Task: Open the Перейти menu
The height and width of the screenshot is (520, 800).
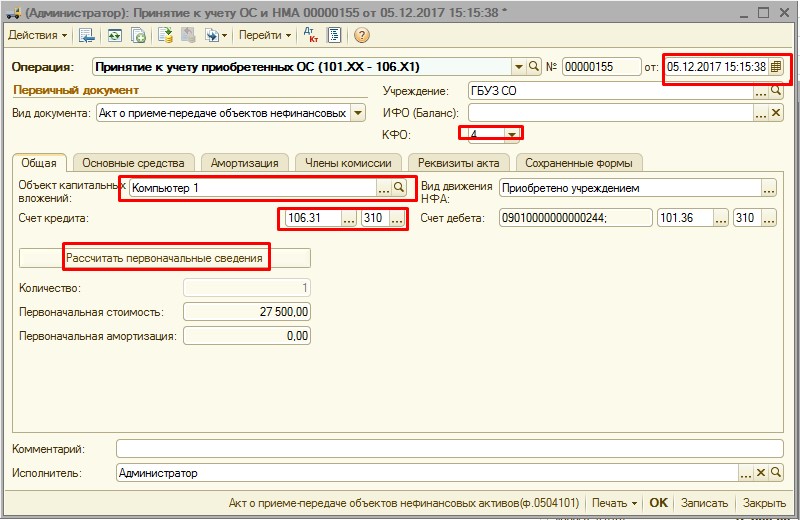Action: [x=265, y=35]
